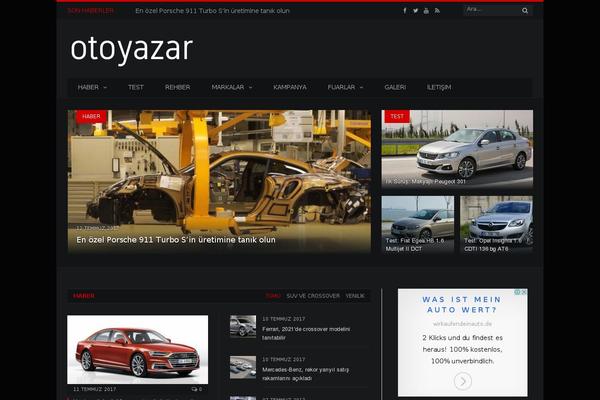600x400 pixels.
Task: Open the GALERİ menu item
Action: pos(395,87)
